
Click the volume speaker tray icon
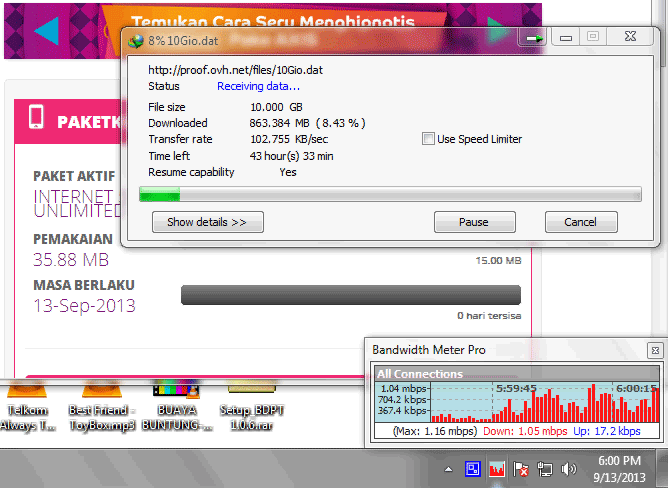click(x=568, y=469)
